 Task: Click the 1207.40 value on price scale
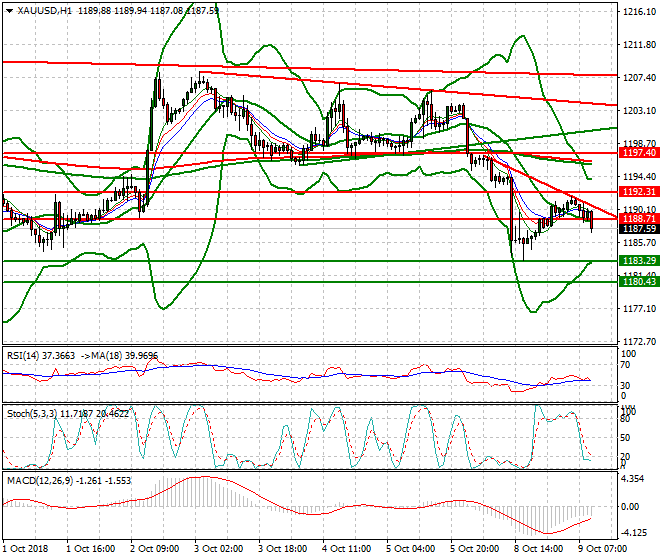638,77
